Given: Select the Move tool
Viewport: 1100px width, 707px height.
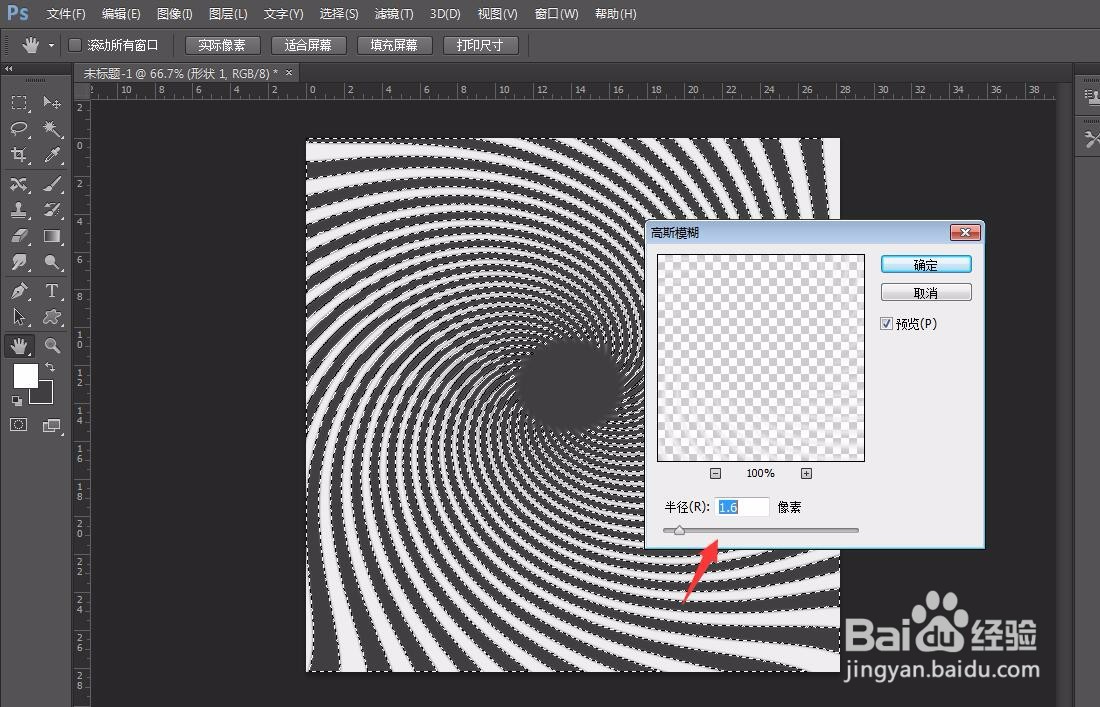Looking at the screenshot, I should click(51, 103).
